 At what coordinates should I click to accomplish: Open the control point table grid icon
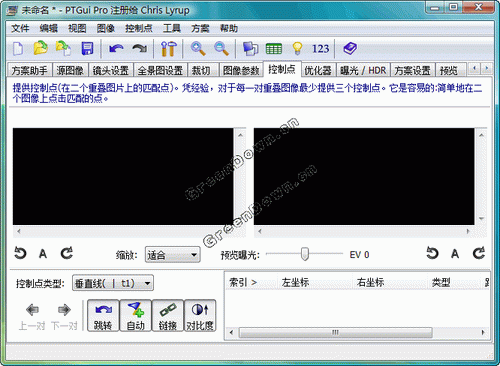[274, 49]
